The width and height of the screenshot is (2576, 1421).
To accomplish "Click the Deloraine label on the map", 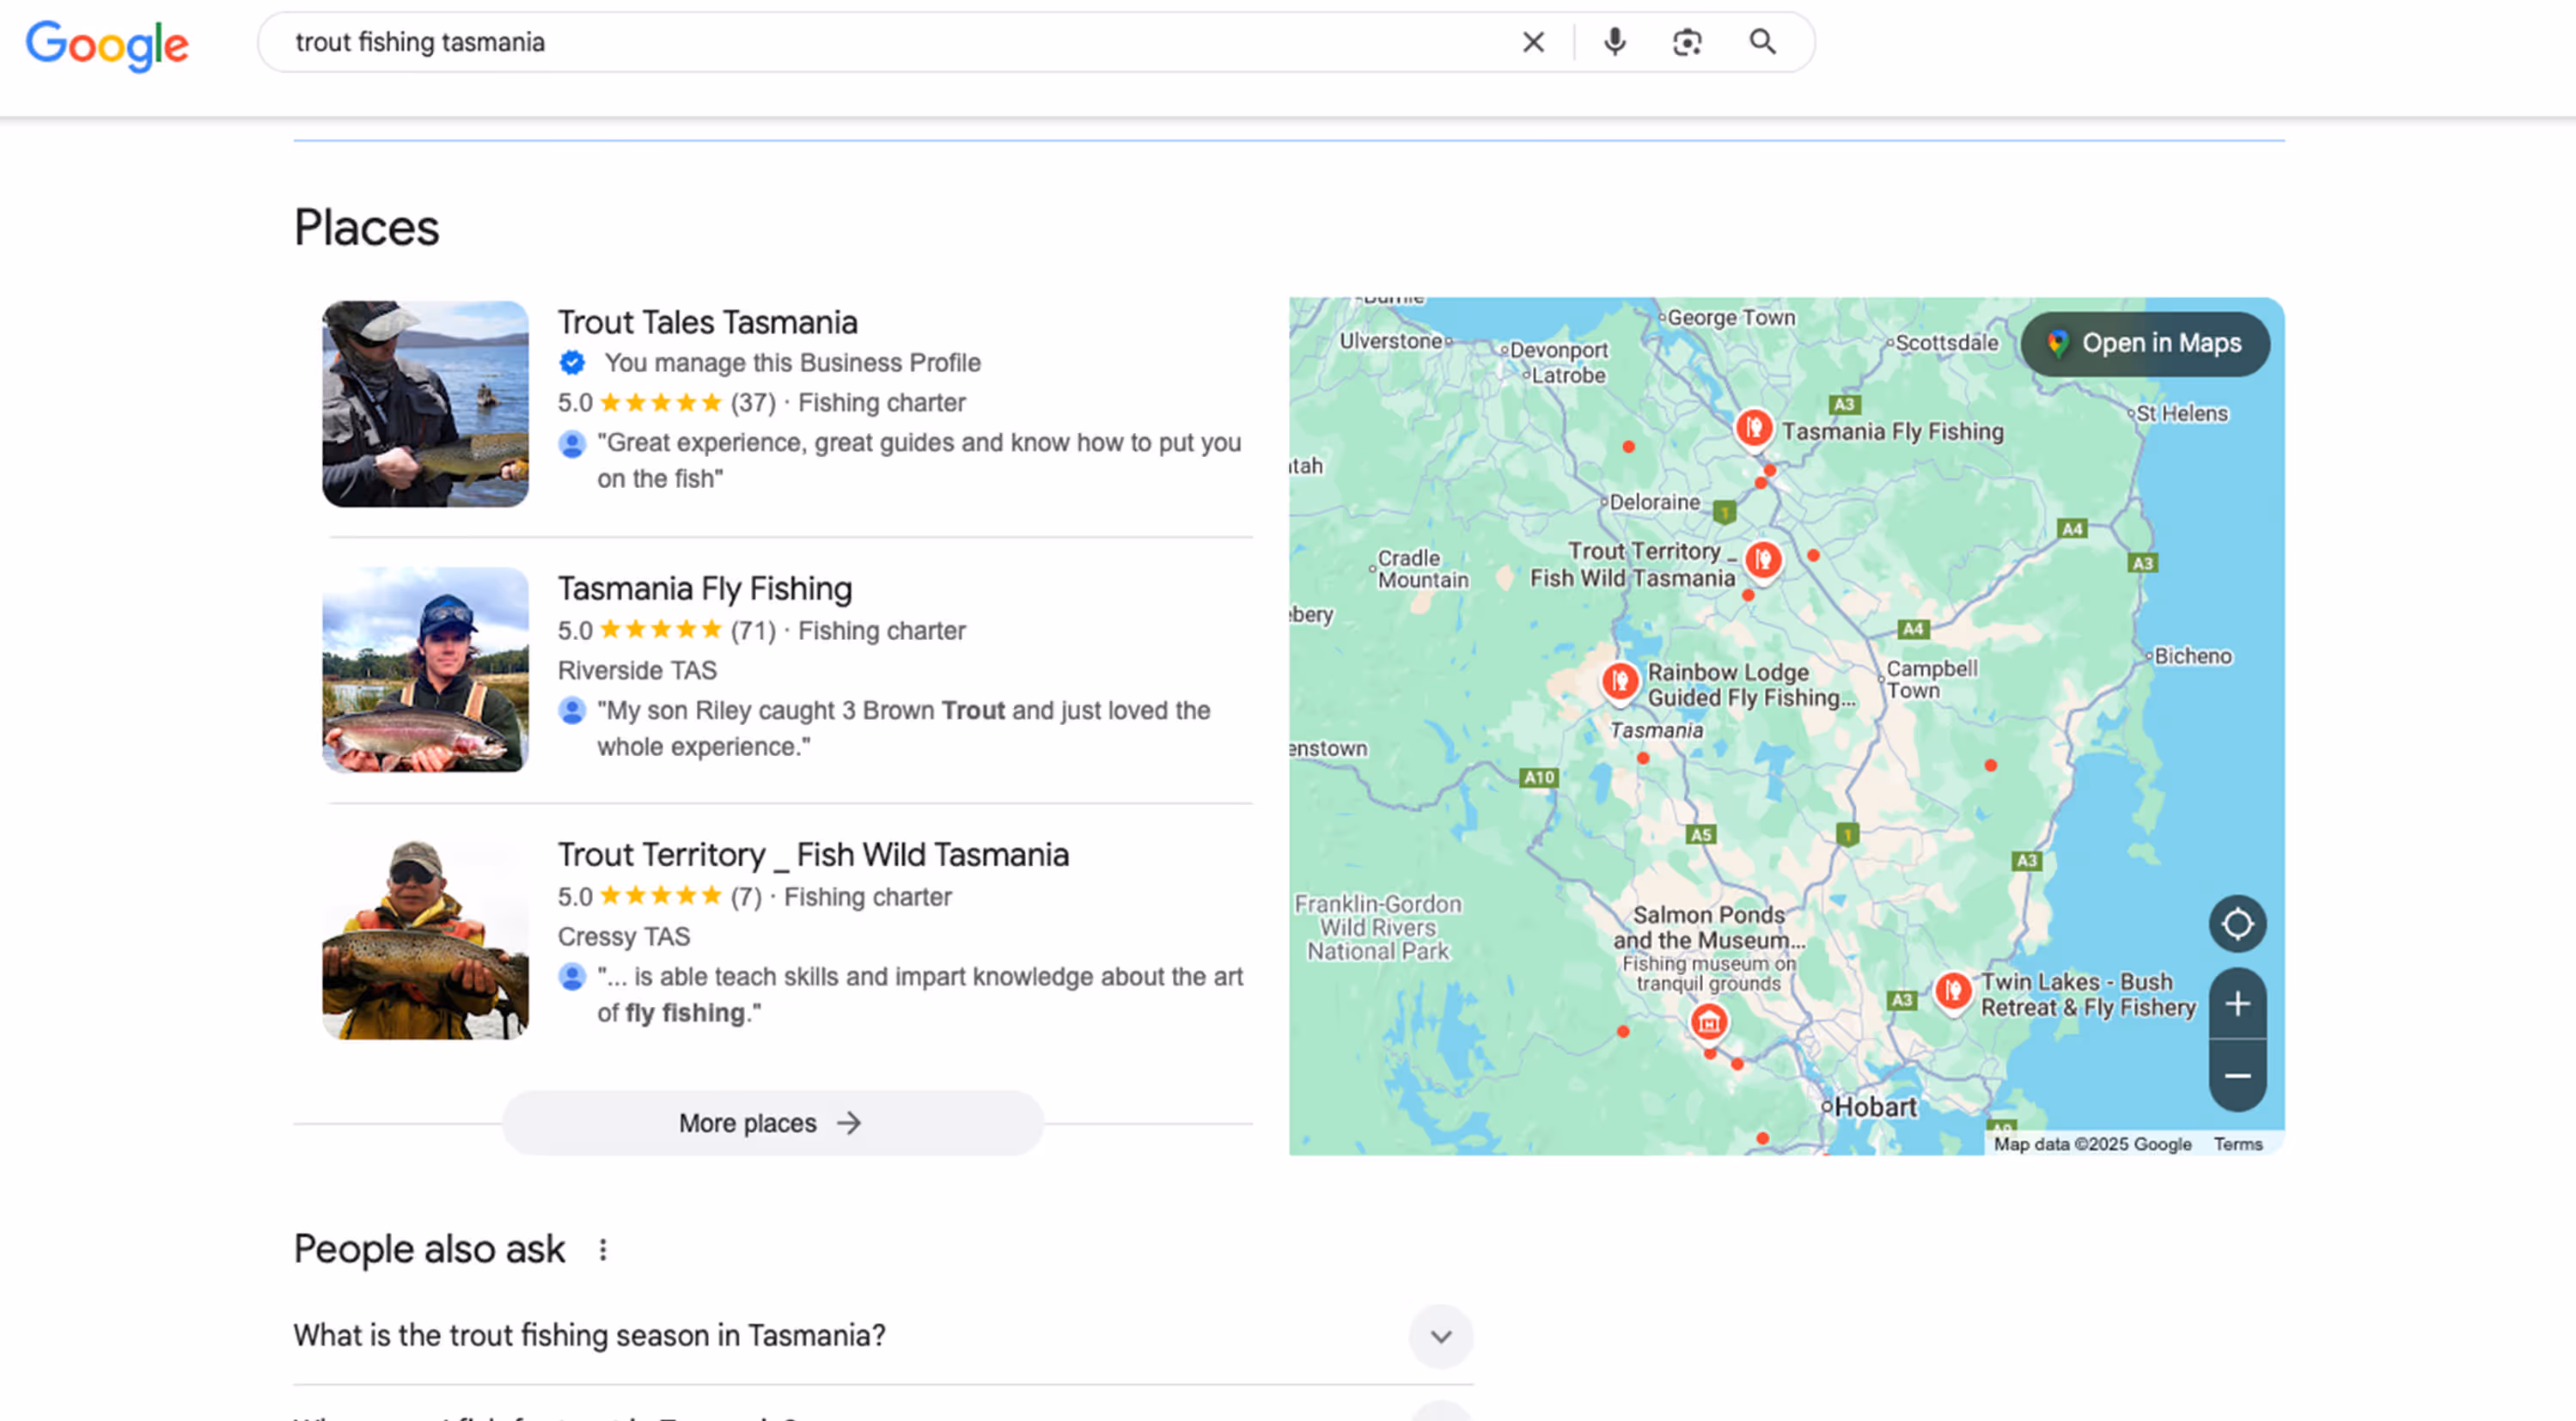I will tap(1654, 502).
